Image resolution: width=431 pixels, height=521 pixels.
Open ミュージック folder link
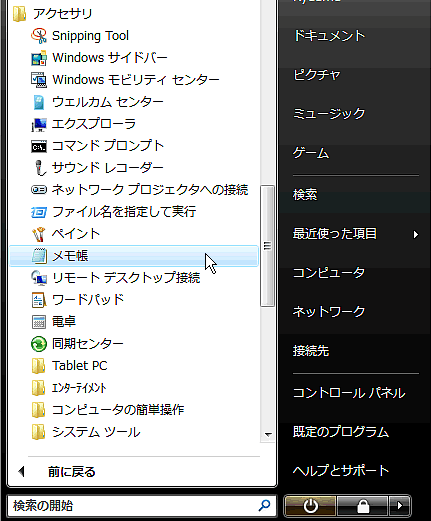pyautogui.click(x=329, y=114)
